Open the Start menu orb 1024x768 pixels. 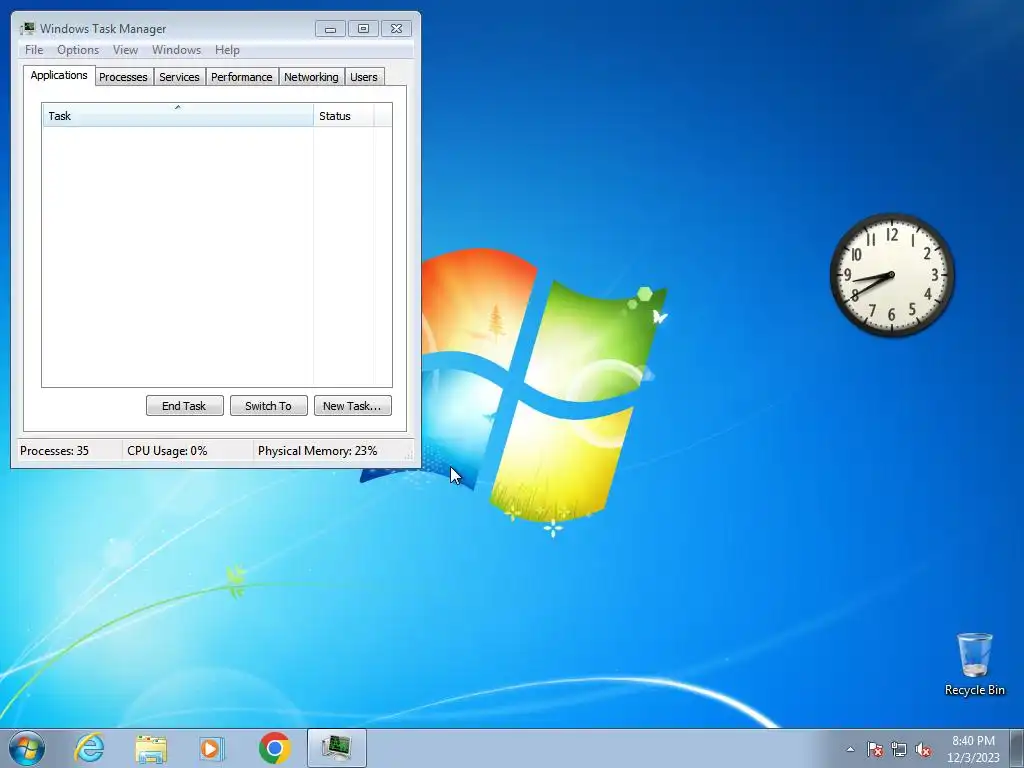[x=27, y=748]
